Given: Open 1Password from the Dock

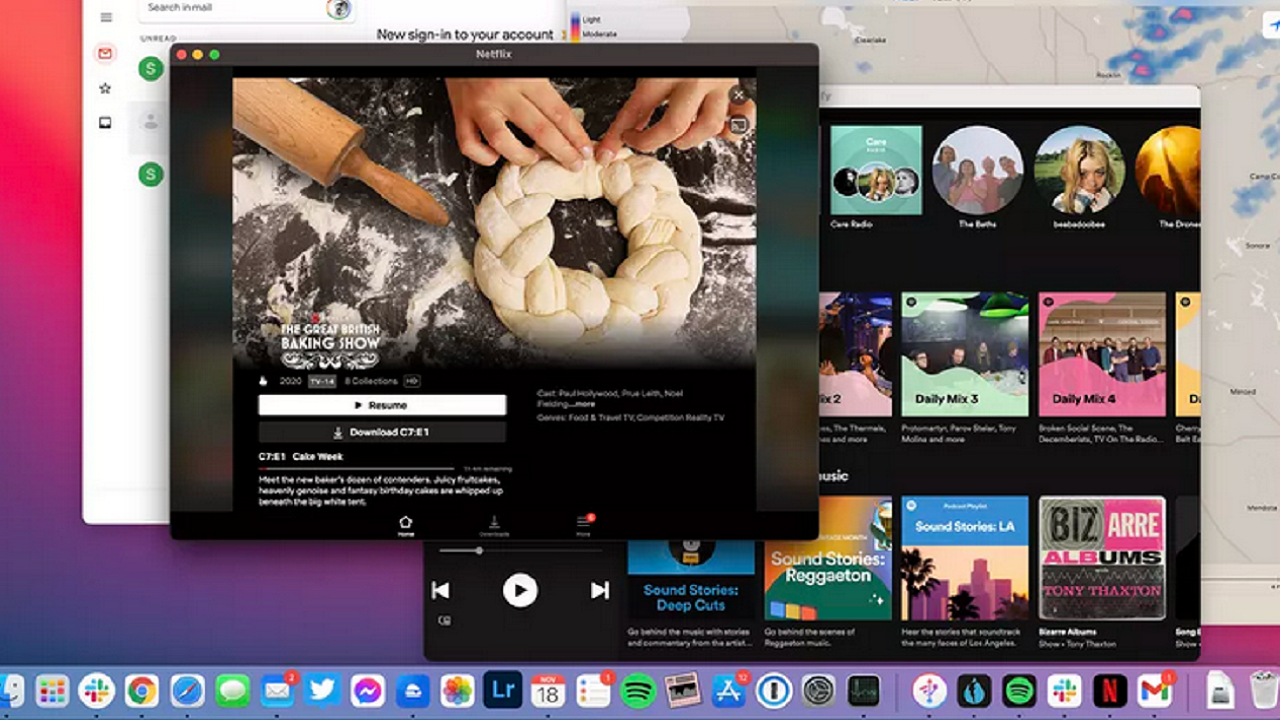Looking at the screenshot, I should [773, 690].
